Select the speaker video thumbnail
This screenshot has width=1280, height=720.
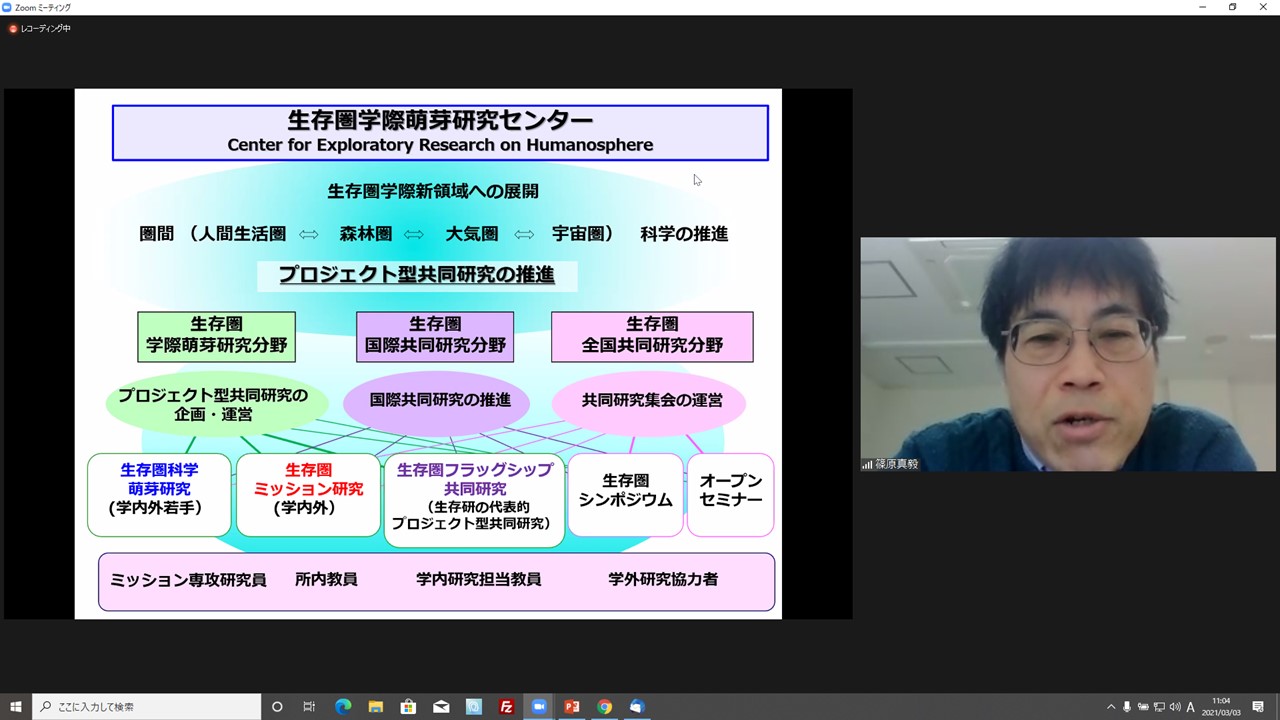1068,354
